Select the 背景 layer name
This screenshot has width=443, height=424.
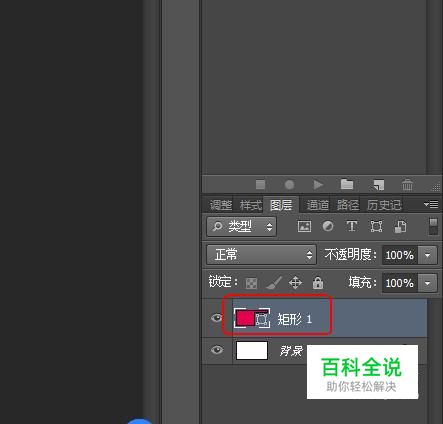[291, 351]
